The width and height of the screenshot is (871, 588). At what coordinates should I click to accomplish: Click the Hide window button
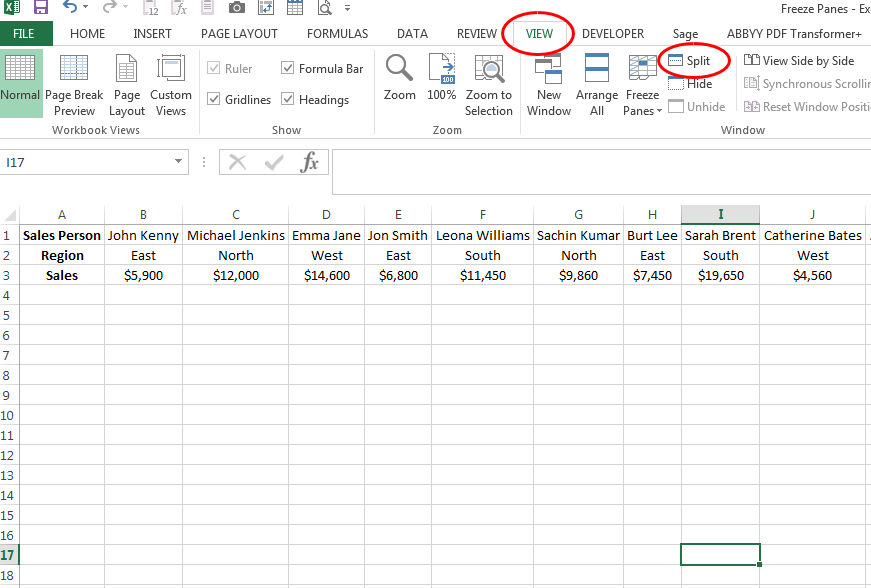[x=690, y=84]
